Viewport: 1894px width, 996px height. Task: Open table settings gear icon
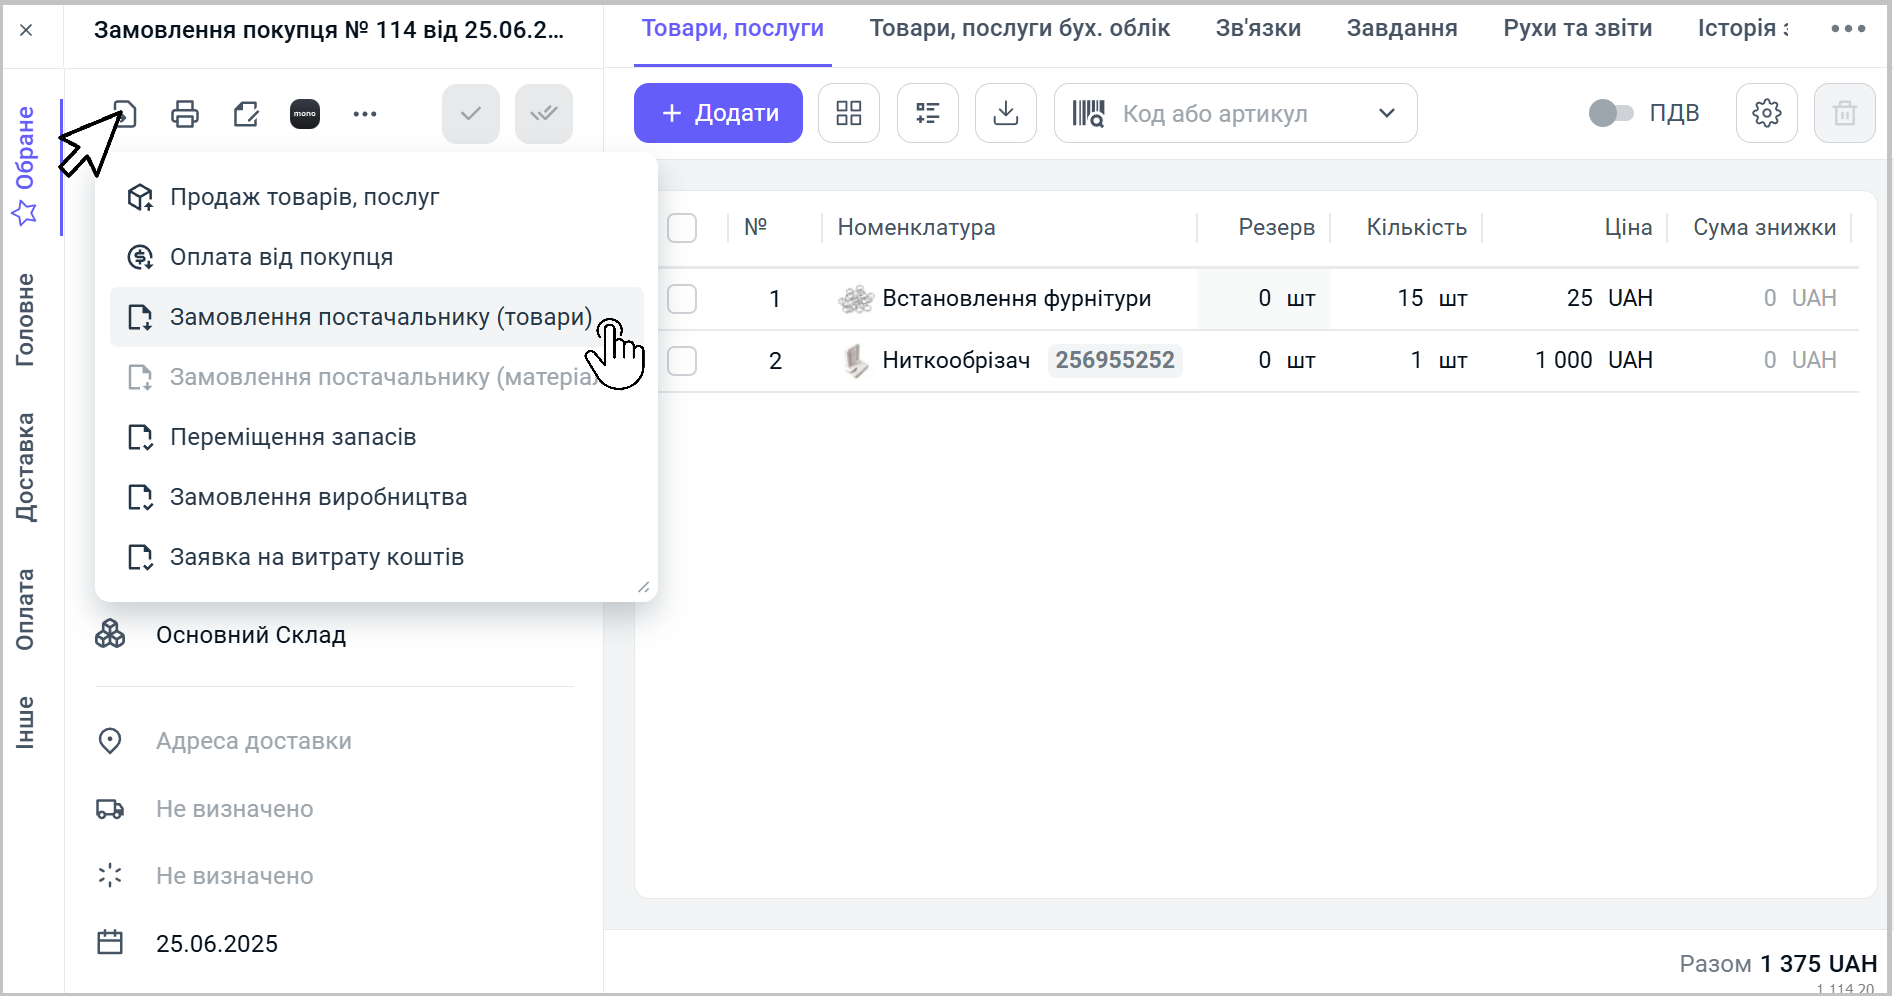pos(1766,113)
